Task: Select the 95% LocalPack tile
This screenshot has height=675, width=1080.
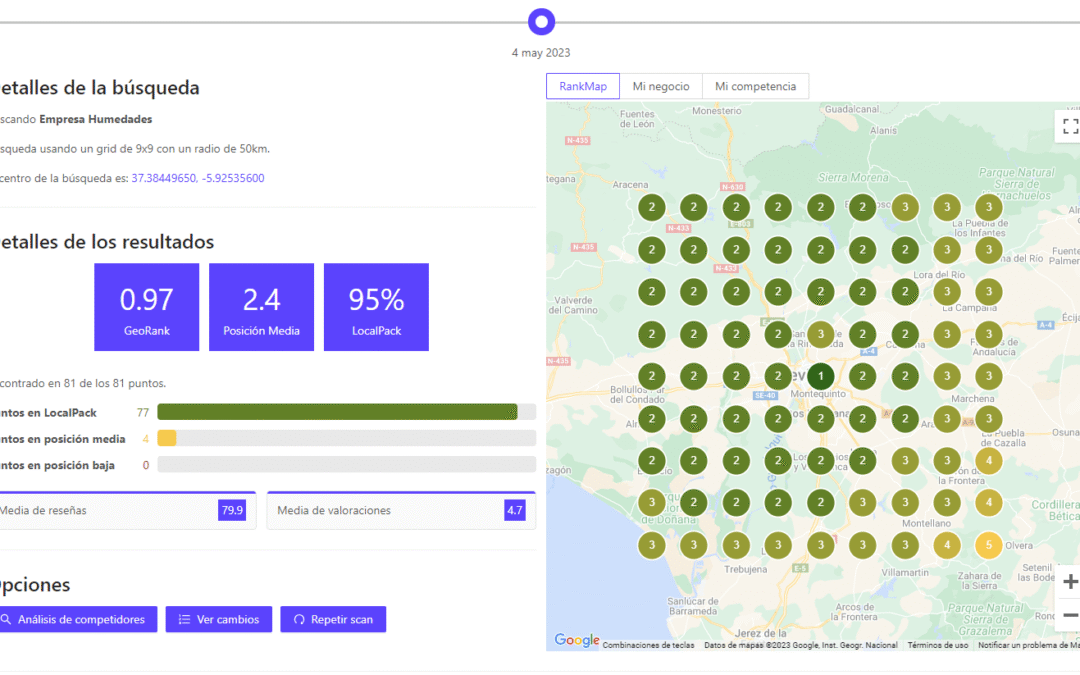Action: tap(376, 307)
